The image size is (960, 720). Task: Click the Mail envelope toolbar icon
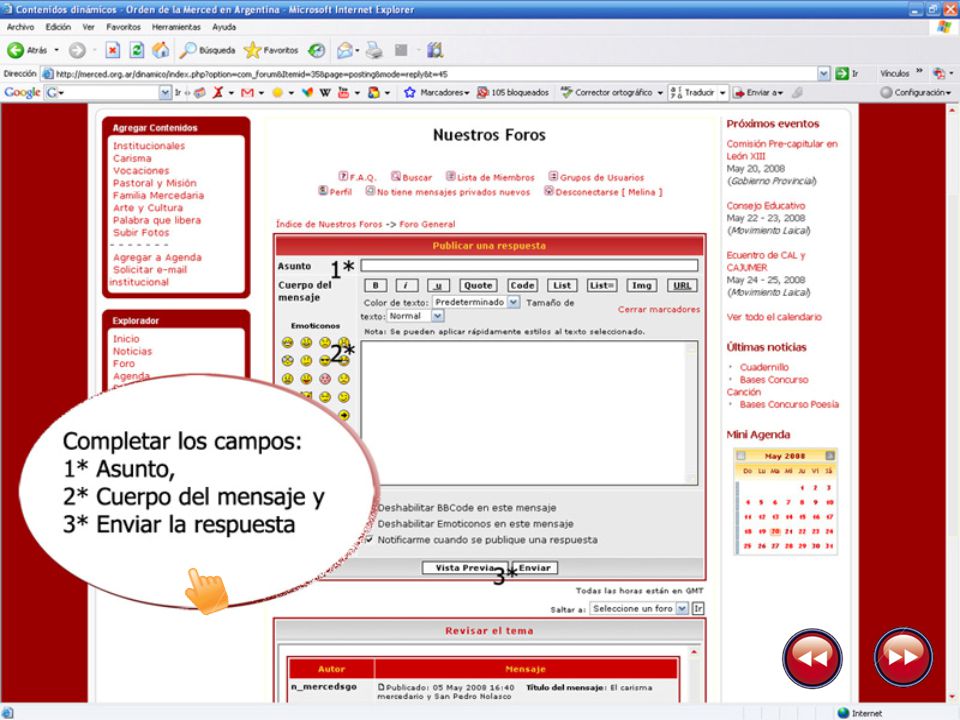(345, 50)
